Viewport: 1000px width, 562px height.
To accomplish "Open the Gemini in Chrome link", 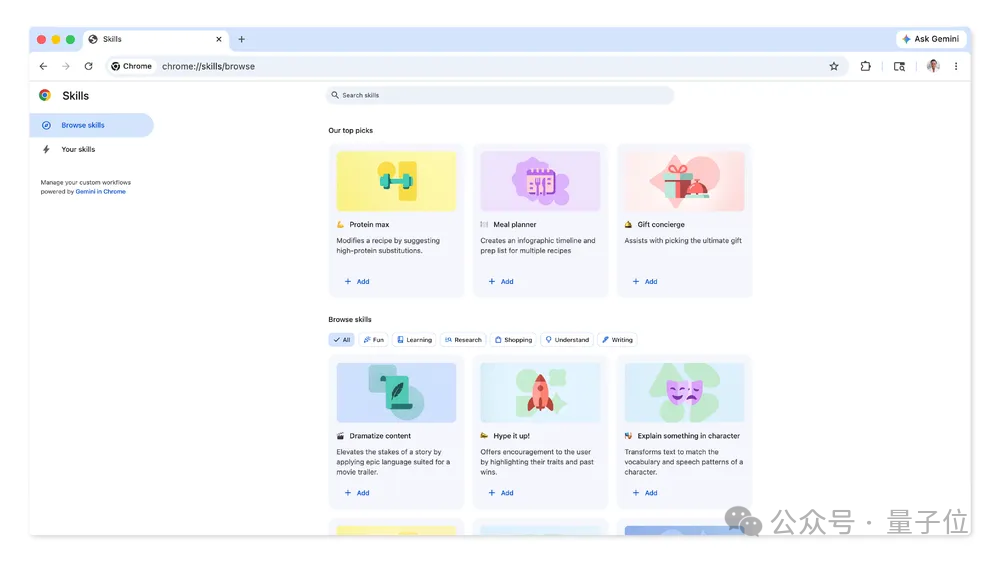I will click(x=100, y=191).
